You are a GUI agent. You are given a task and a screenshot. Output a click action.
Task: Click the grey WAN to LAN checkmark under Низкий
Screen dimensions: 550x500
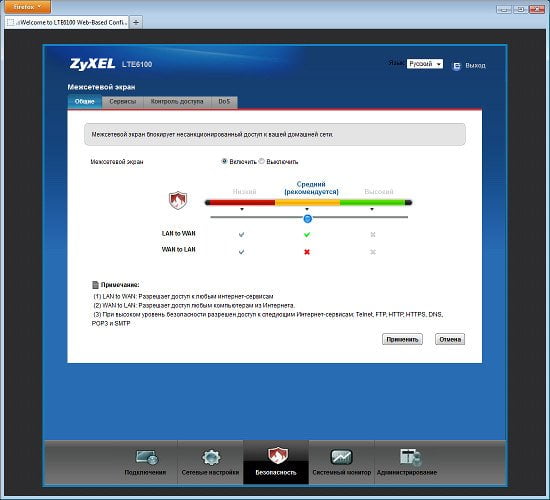pos(241,252)
